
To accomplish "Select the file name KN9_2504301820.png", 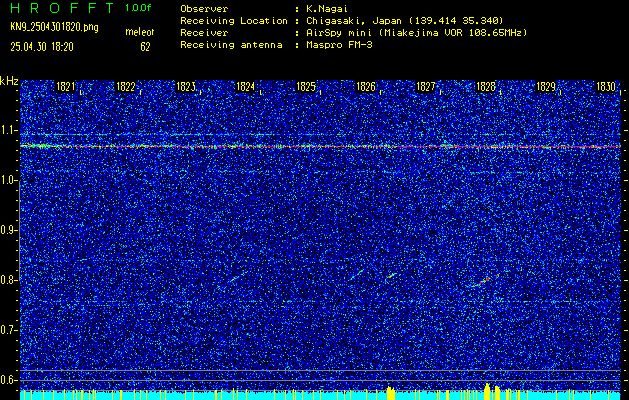I will (54, 27).
